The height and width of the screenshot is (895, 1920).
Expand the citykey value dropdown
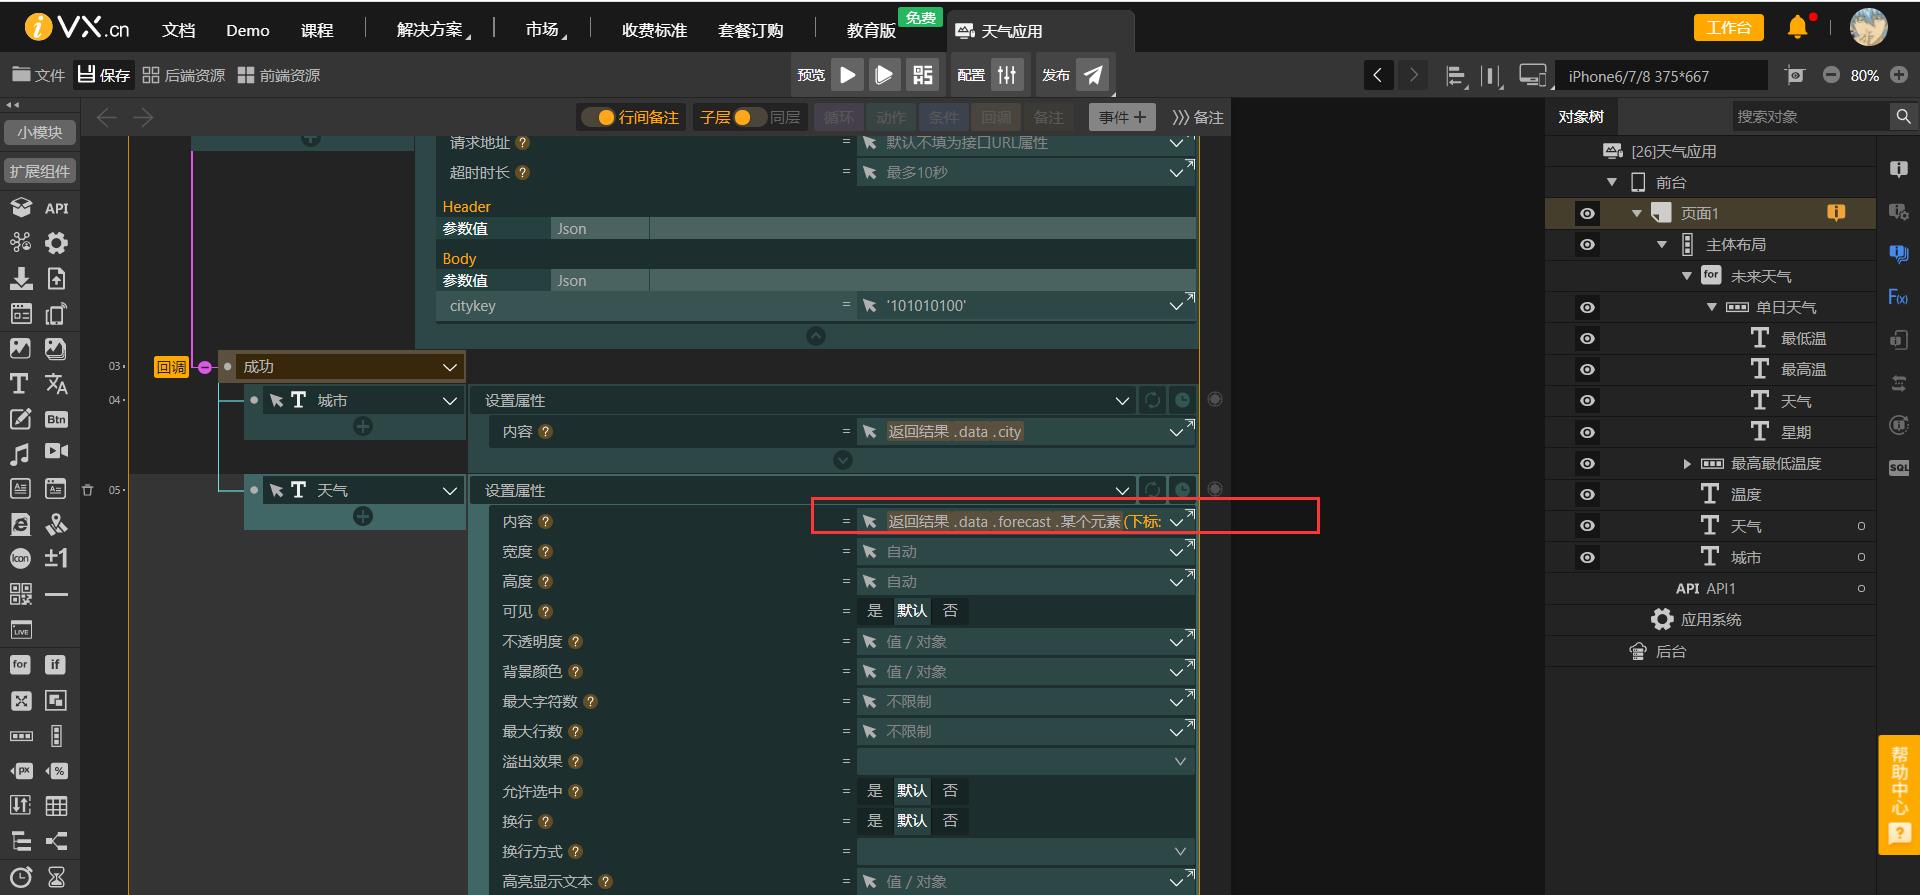pyautogui.click(x=1177, y=306)
